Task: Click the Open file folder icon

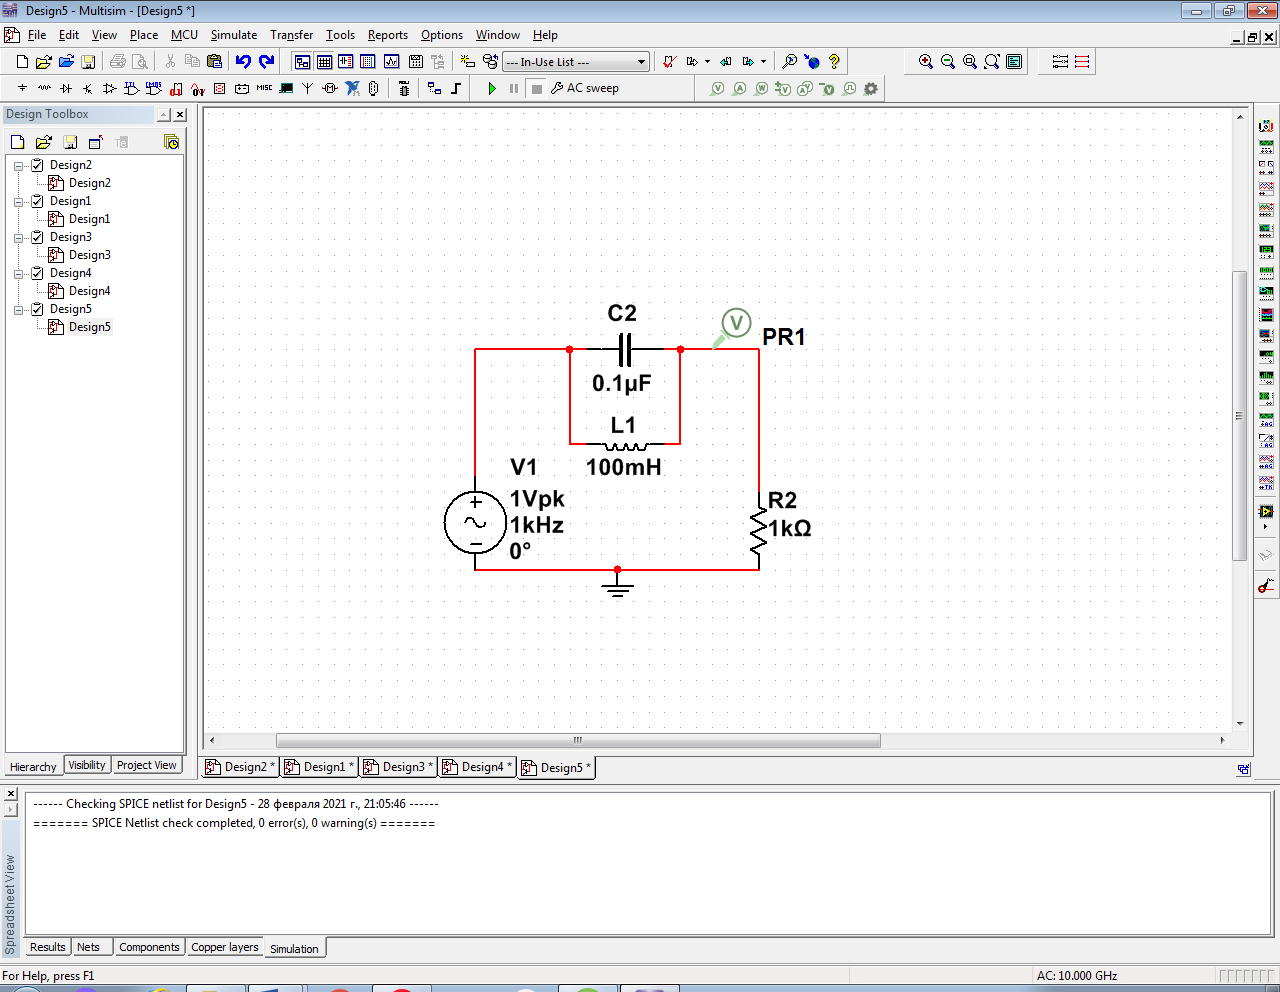Action: (44, 62)
